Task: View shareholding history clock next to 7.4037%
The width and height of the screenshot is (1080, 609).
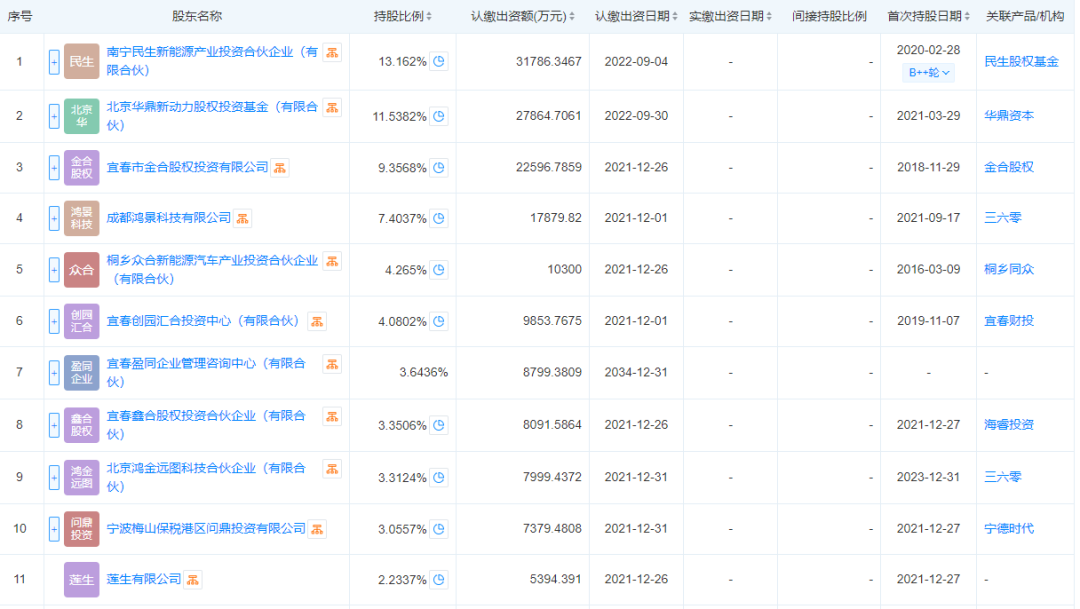Action: pos(439,218)
